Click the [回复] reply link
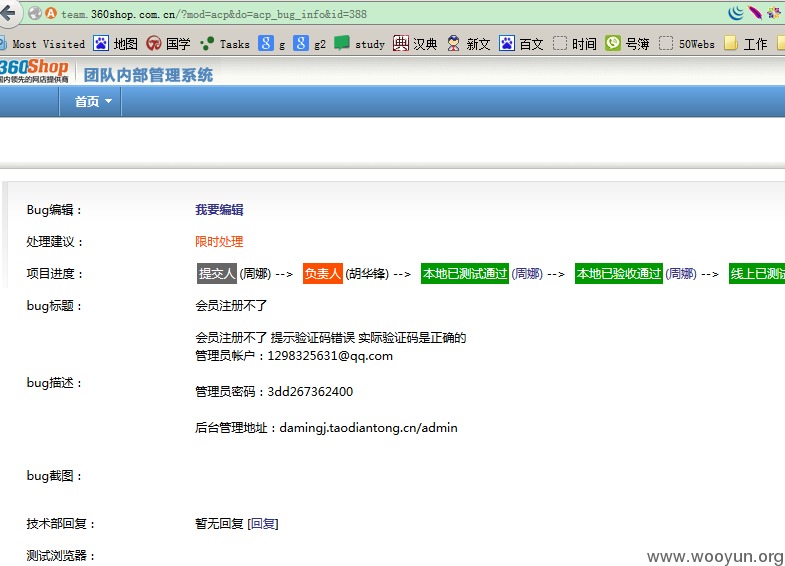Screen dimensions: 785x566 point(263,524)
